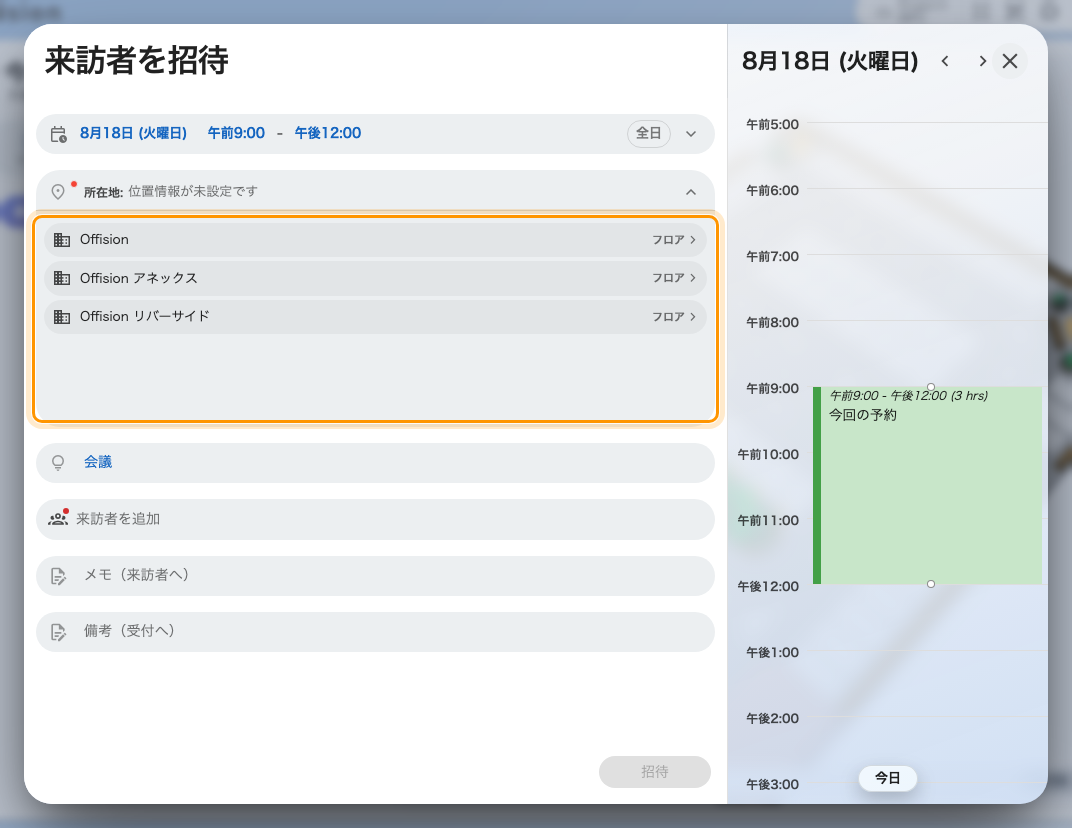Click the 招待 invite button
The image size is (1072, 828).
click(654, 772)
